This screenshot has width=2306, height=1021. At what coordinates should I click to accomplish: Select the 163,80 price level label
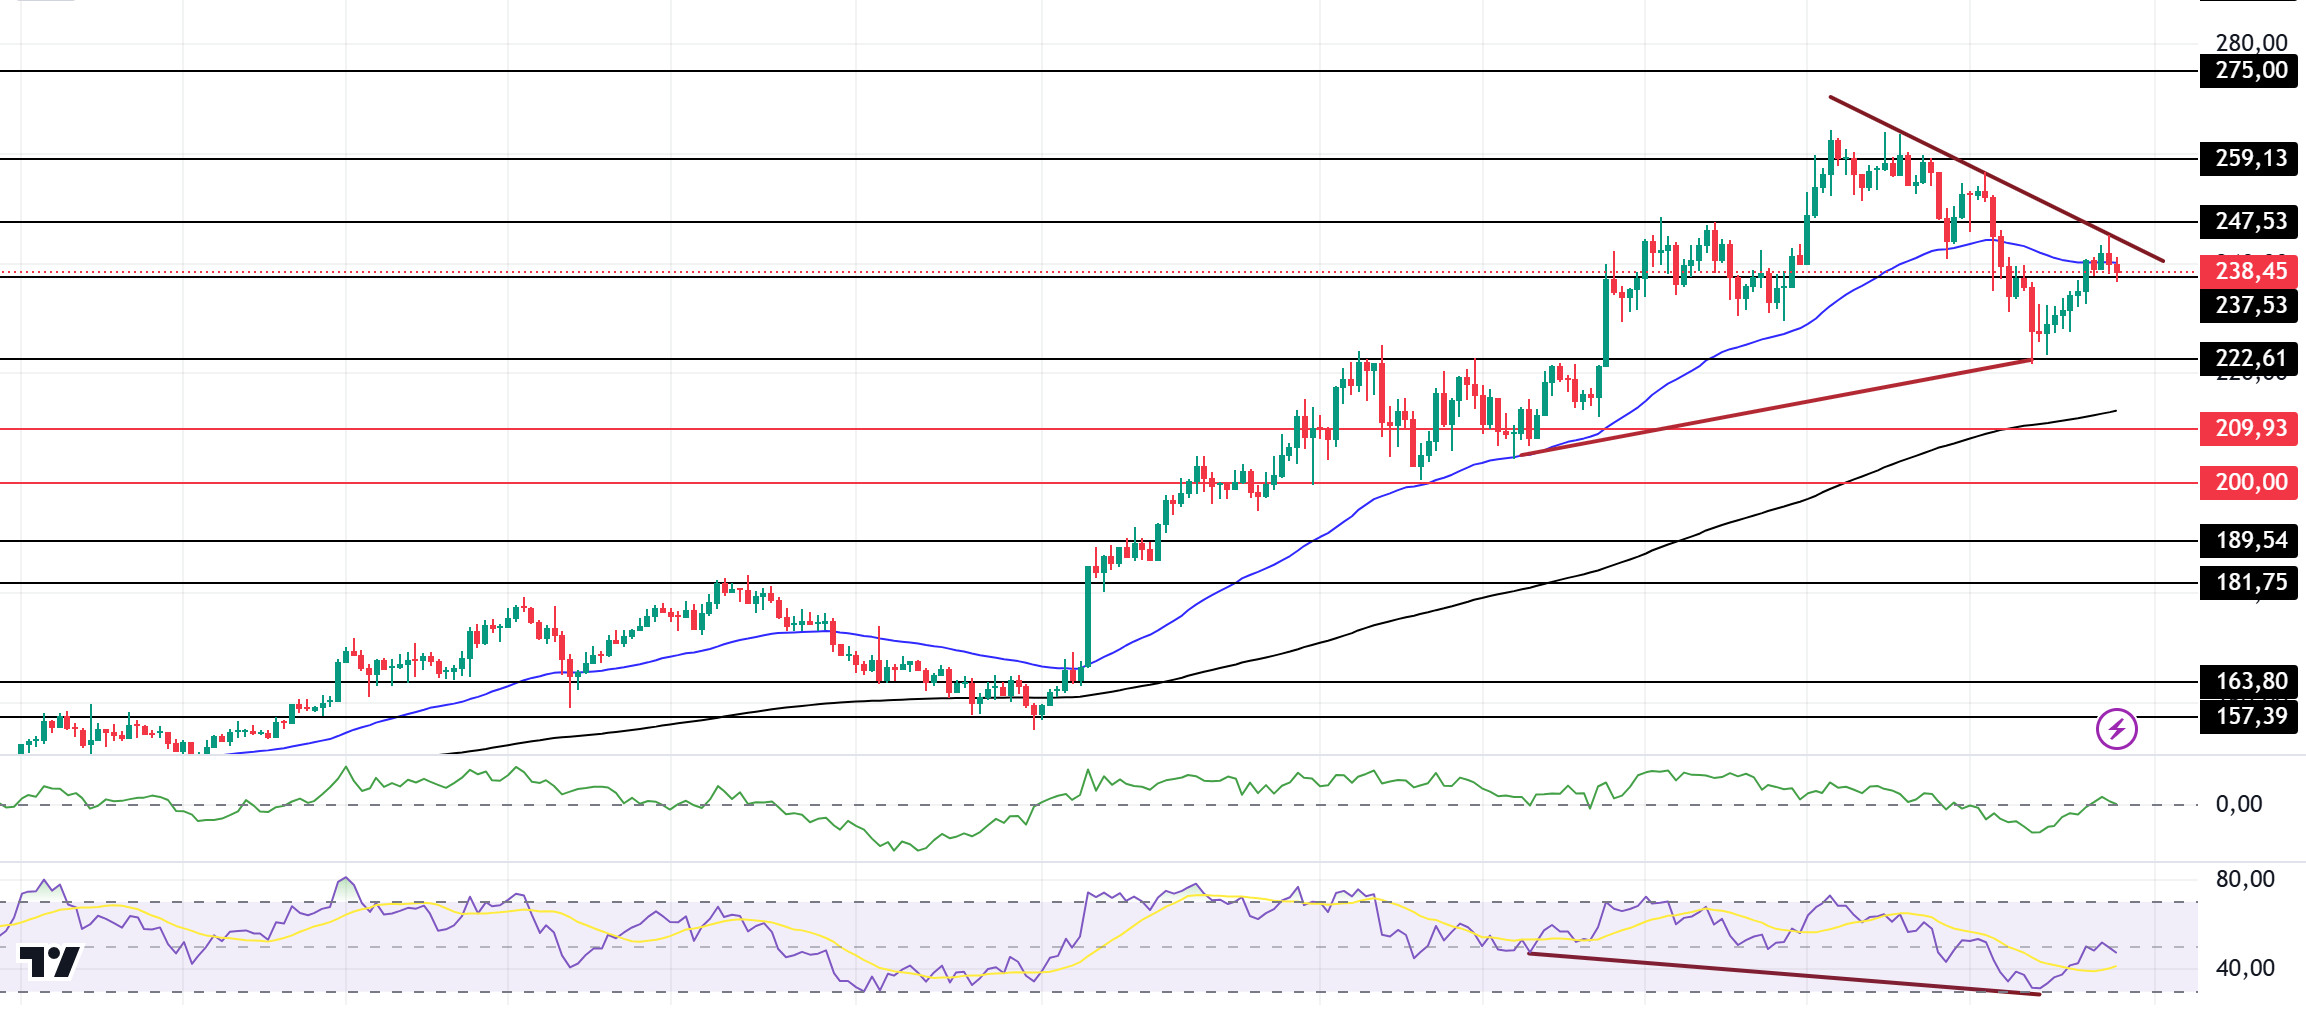[x=2249, y=682]
